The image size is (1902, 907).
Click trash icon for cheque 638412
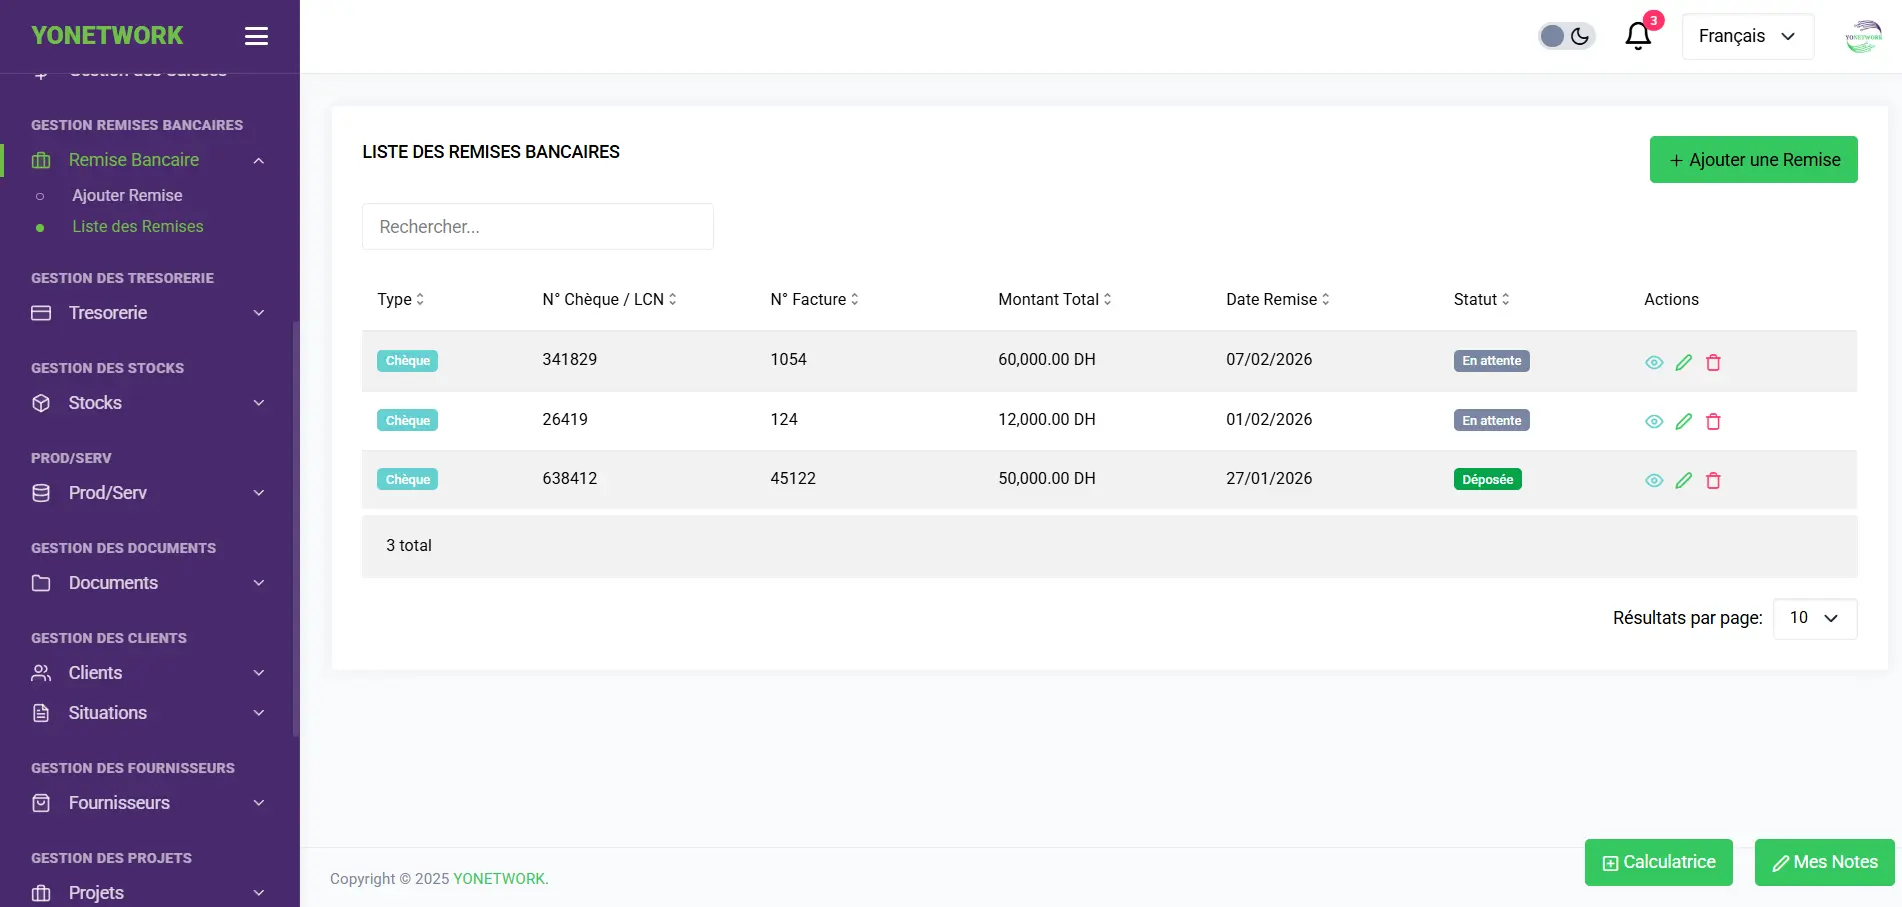pyautogui.click(x=1713, y=481)
